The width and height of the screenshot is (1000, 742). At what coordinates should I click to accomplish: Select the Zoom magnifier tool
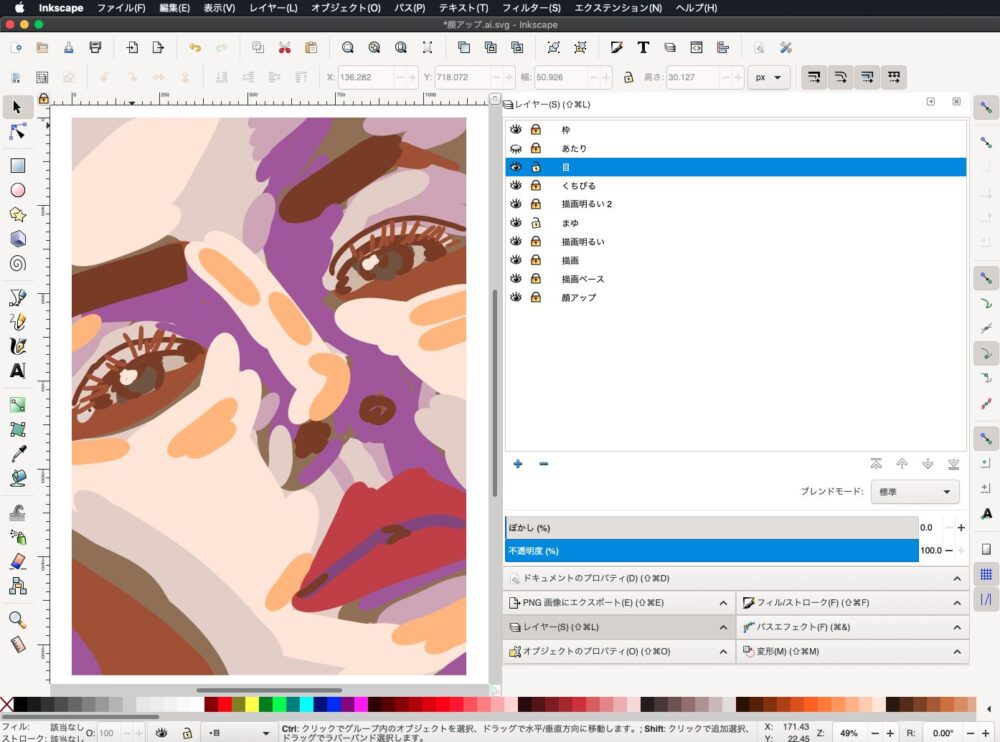click(17, 621)
